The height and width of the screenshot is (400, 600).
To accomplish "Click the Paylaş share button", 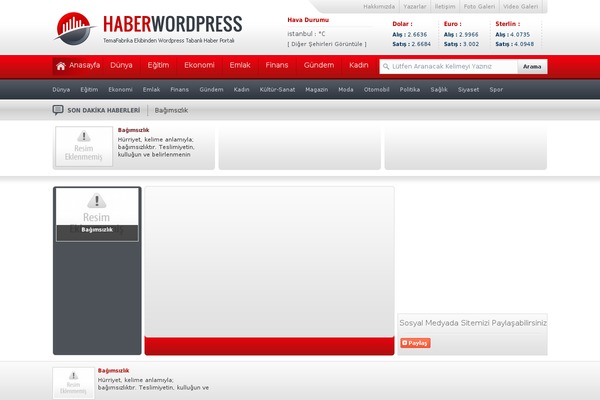I will coord(415,343).
